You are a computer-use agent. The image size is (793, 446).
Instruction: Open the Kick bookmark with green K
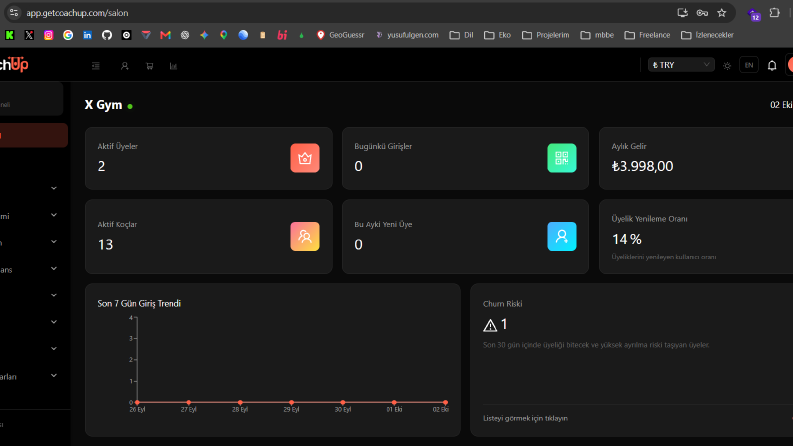(x=10, y=35)
